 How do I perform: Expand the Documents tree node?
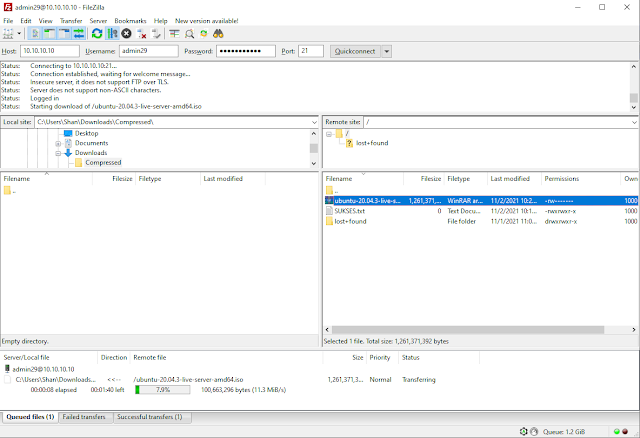click(58, 144)
